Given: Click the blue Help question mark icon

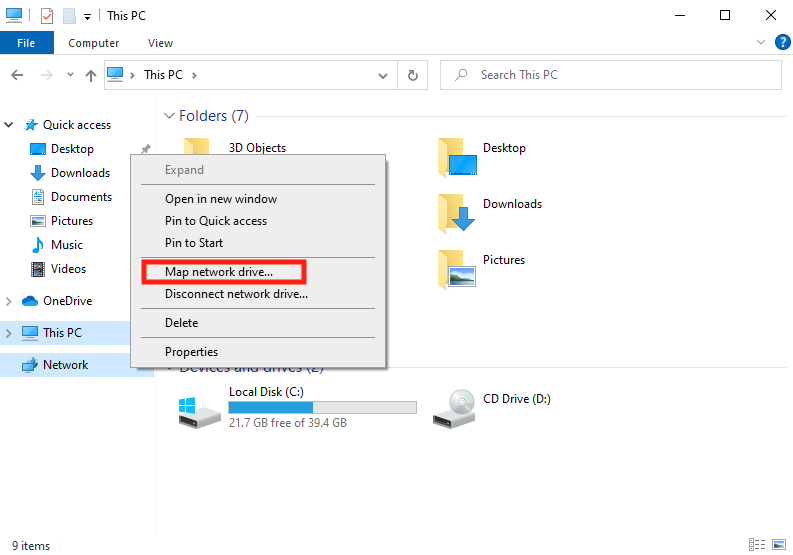Looking at the screenshot, I should tap(783, 43).
